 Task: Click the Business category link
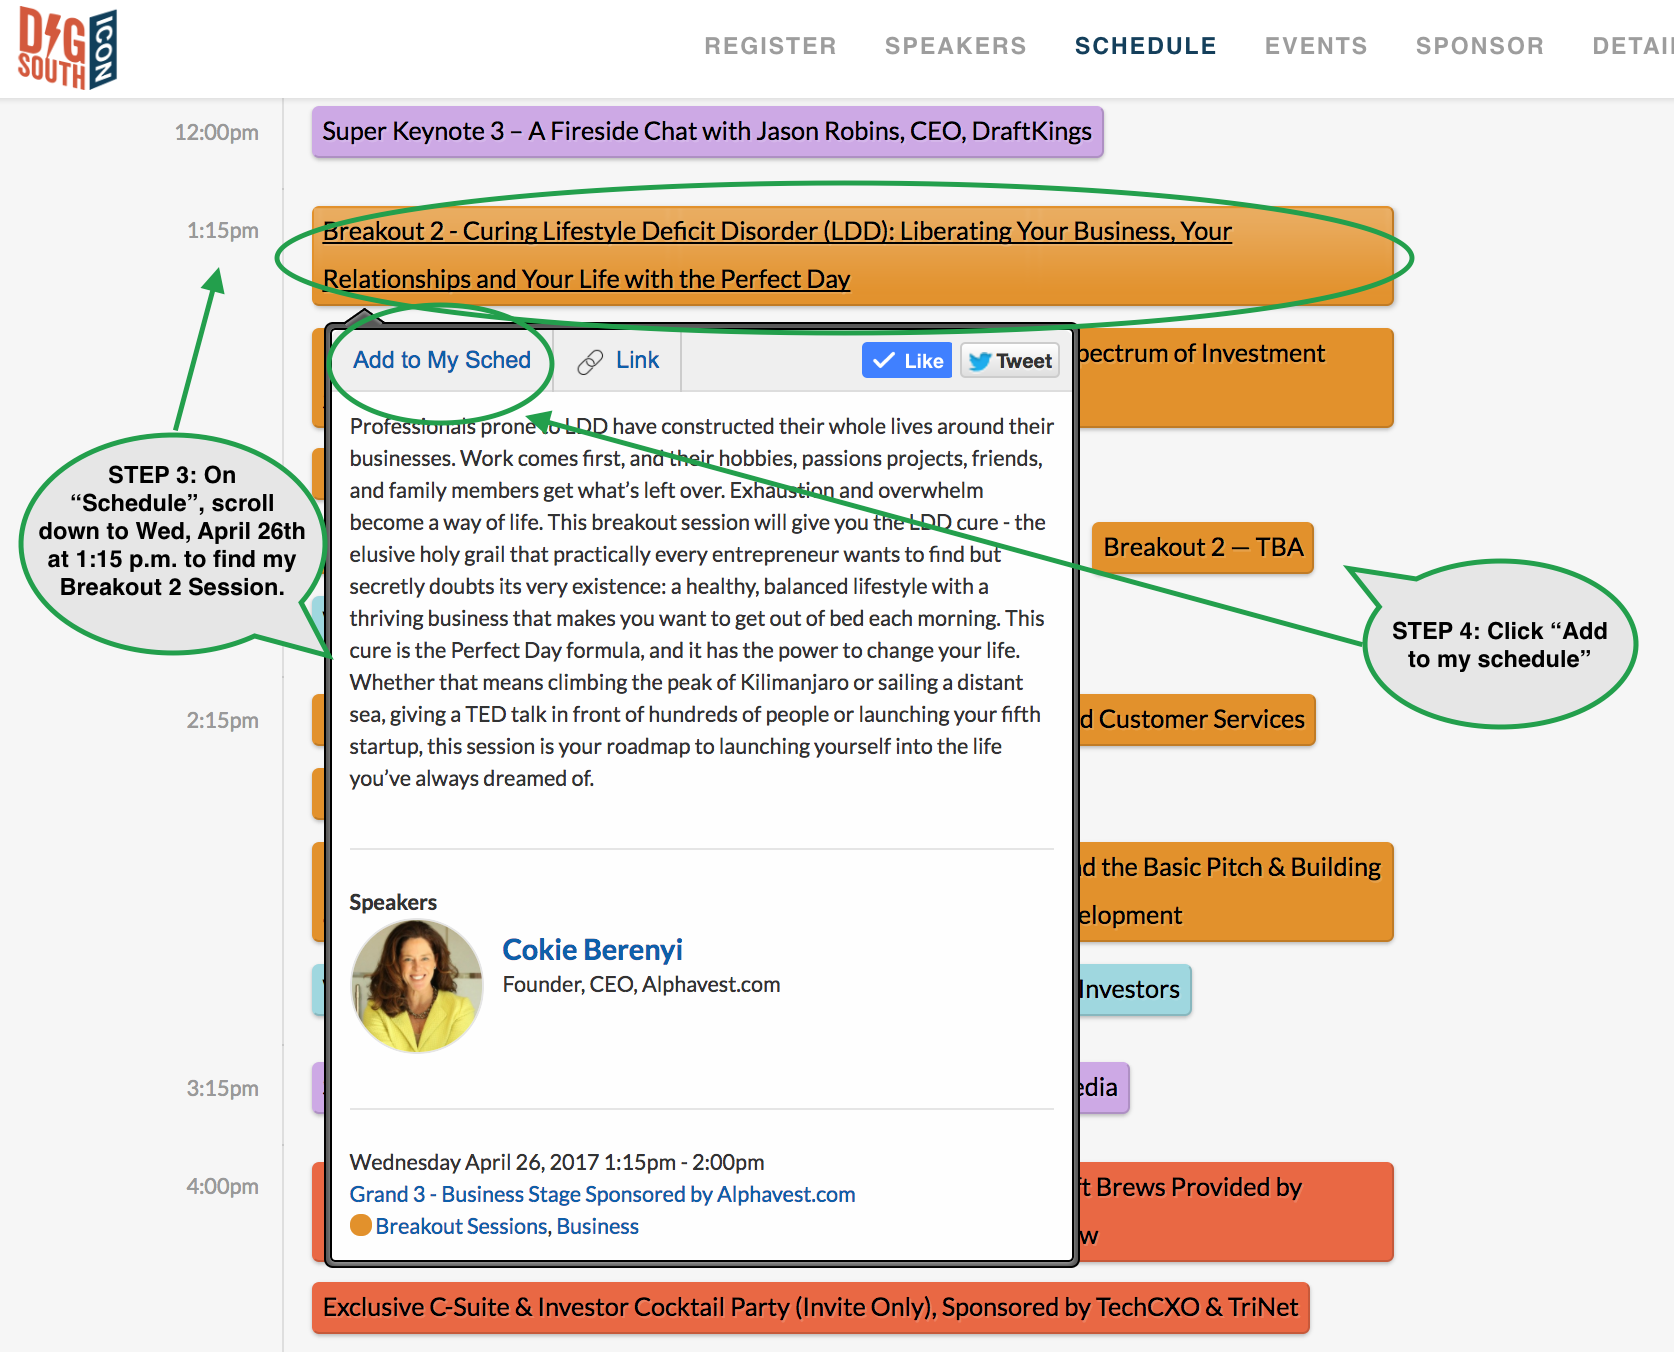point(597,1226)
